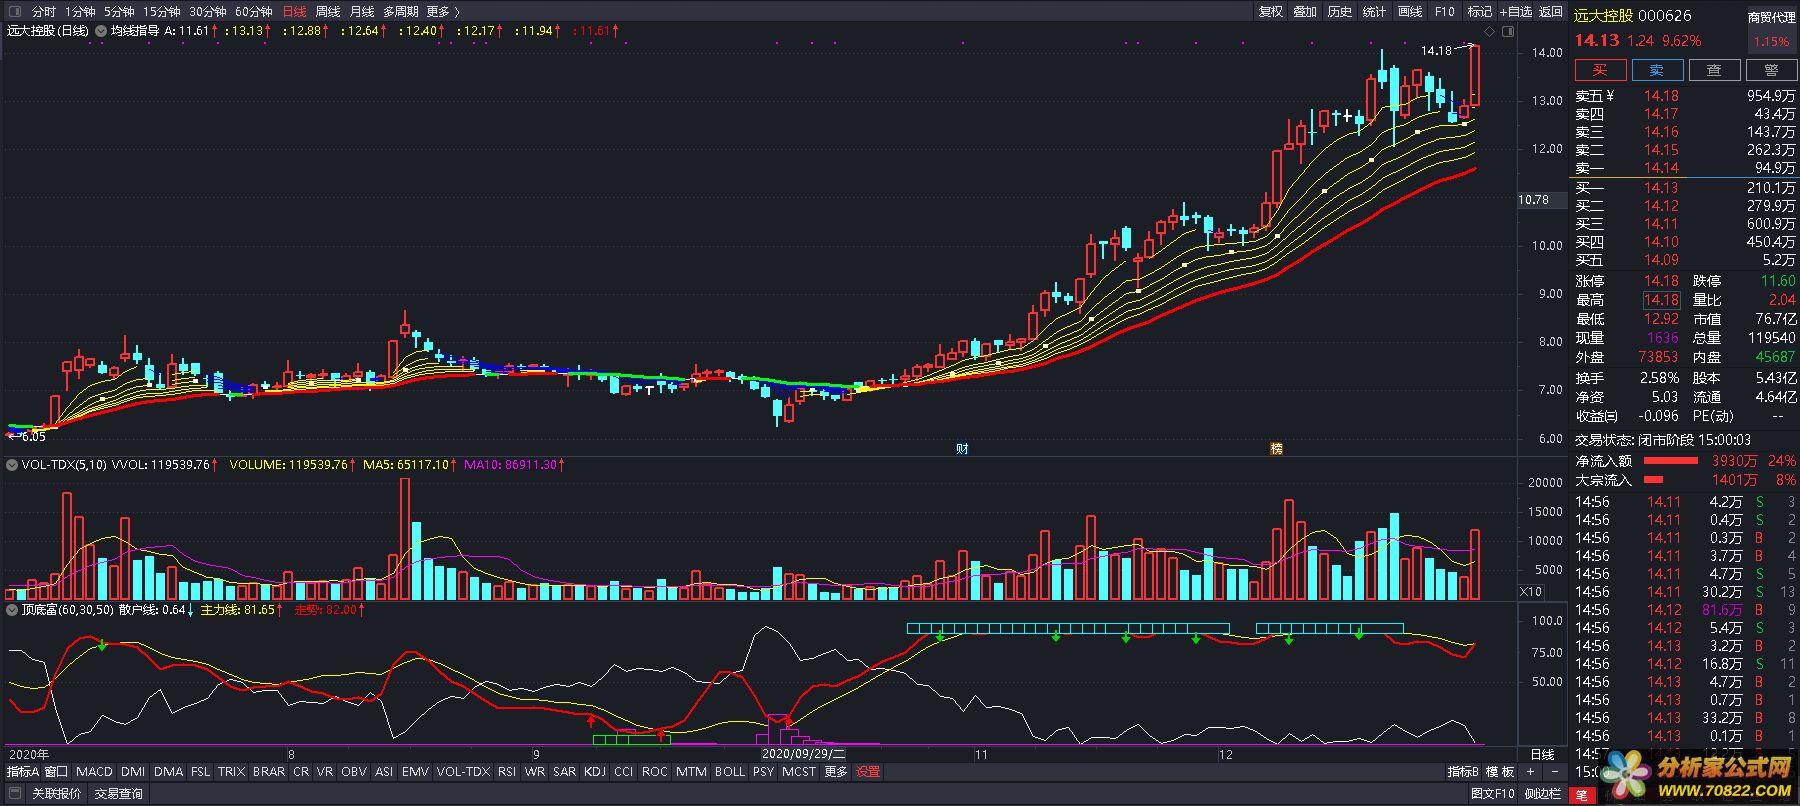Click the 日线 period label at axis end
This screenshot has width=1800, height=806.
pyautogui.click(x=1543, y=755)
